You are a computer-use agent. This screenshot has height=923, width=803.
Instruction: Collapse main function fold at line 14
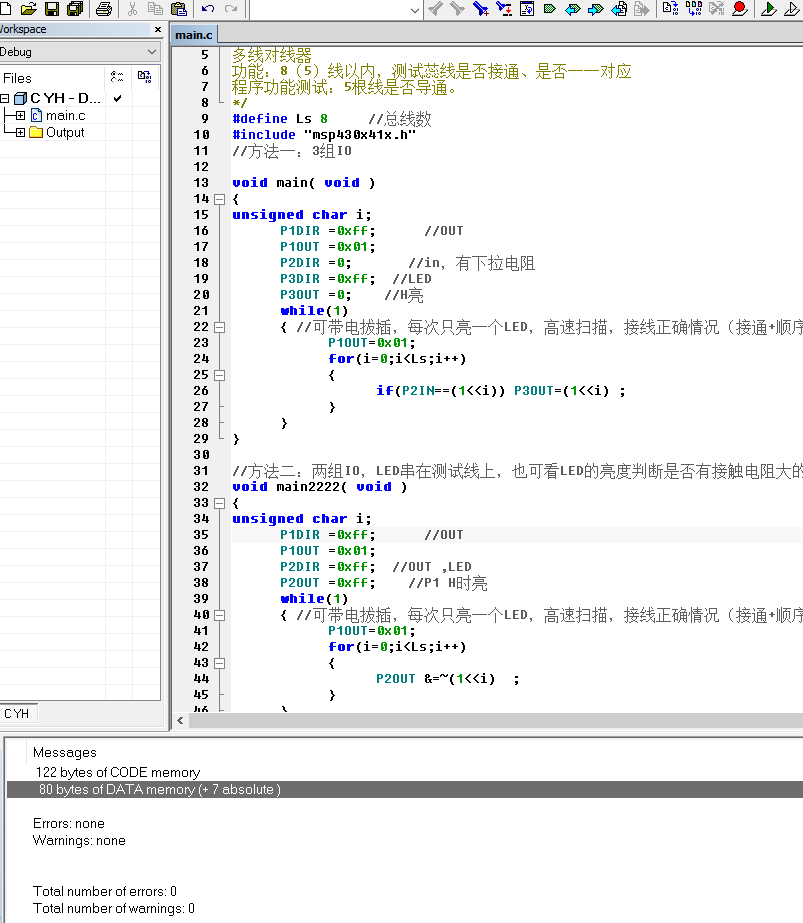[220, 200]
